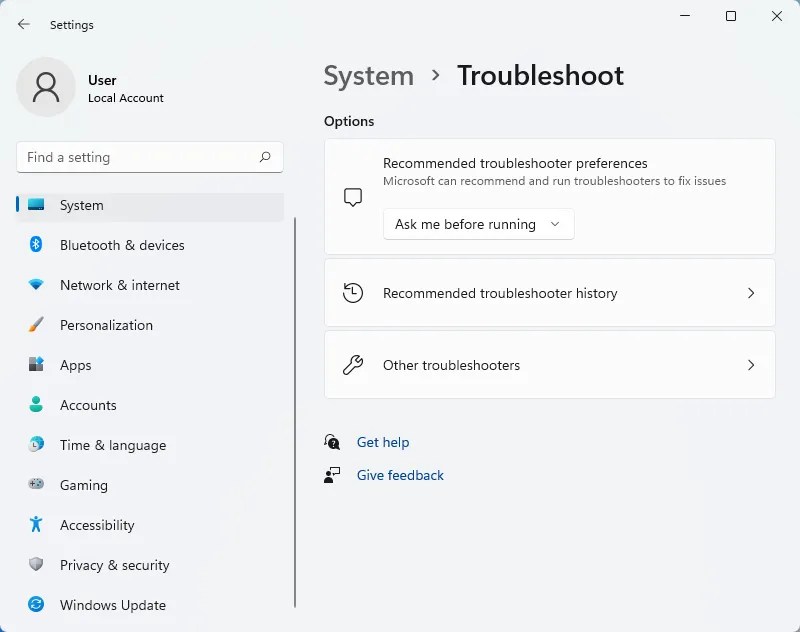Open the Ask me before running dropdown
This screenshot has width=800, height=632.
[x=478, y=224]
